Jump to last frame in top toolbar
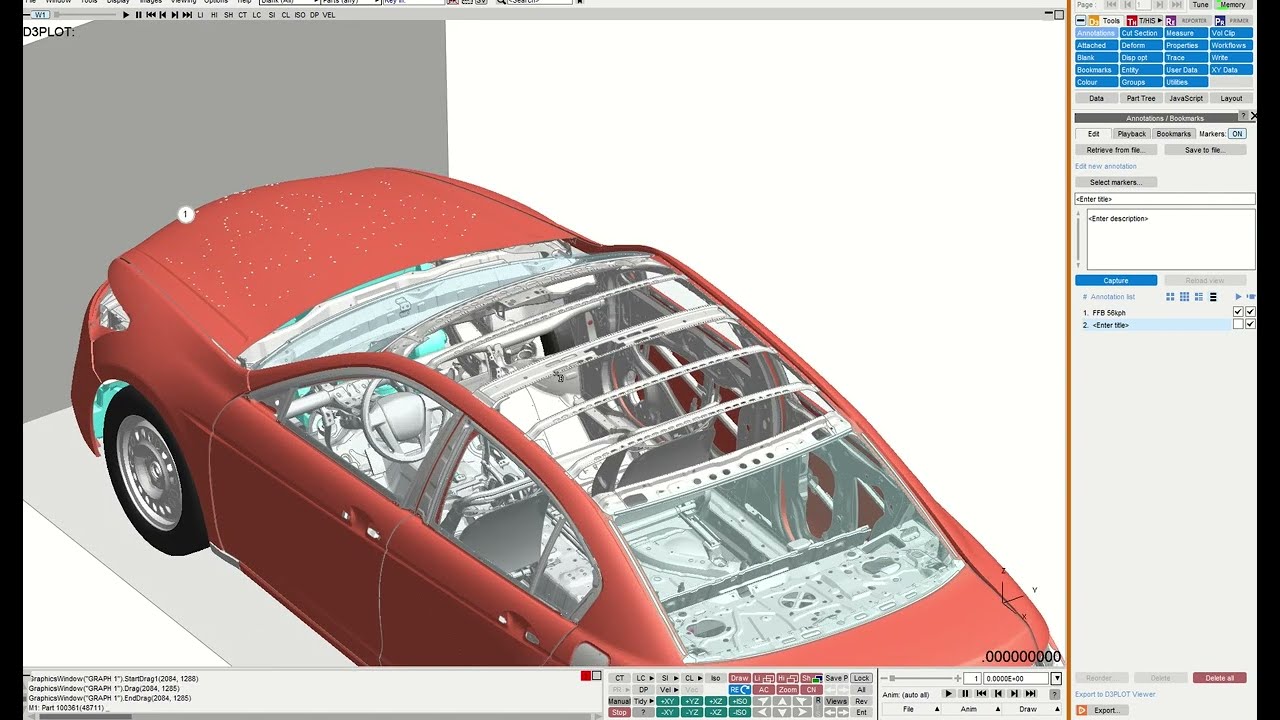The width and height of the screenshot is (1280, 720). click(187, 15)
